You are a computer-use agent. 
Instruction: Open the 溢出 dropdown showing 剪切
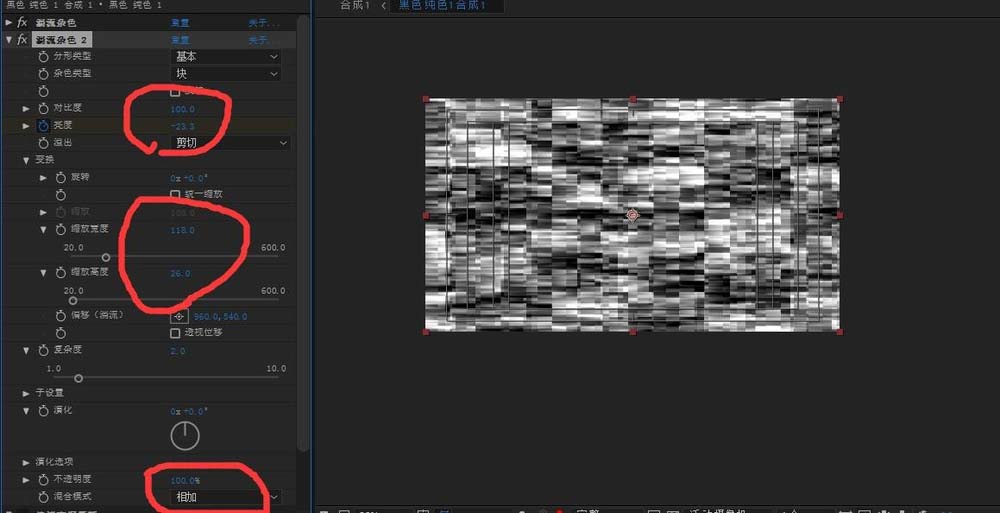click(231, 144)
